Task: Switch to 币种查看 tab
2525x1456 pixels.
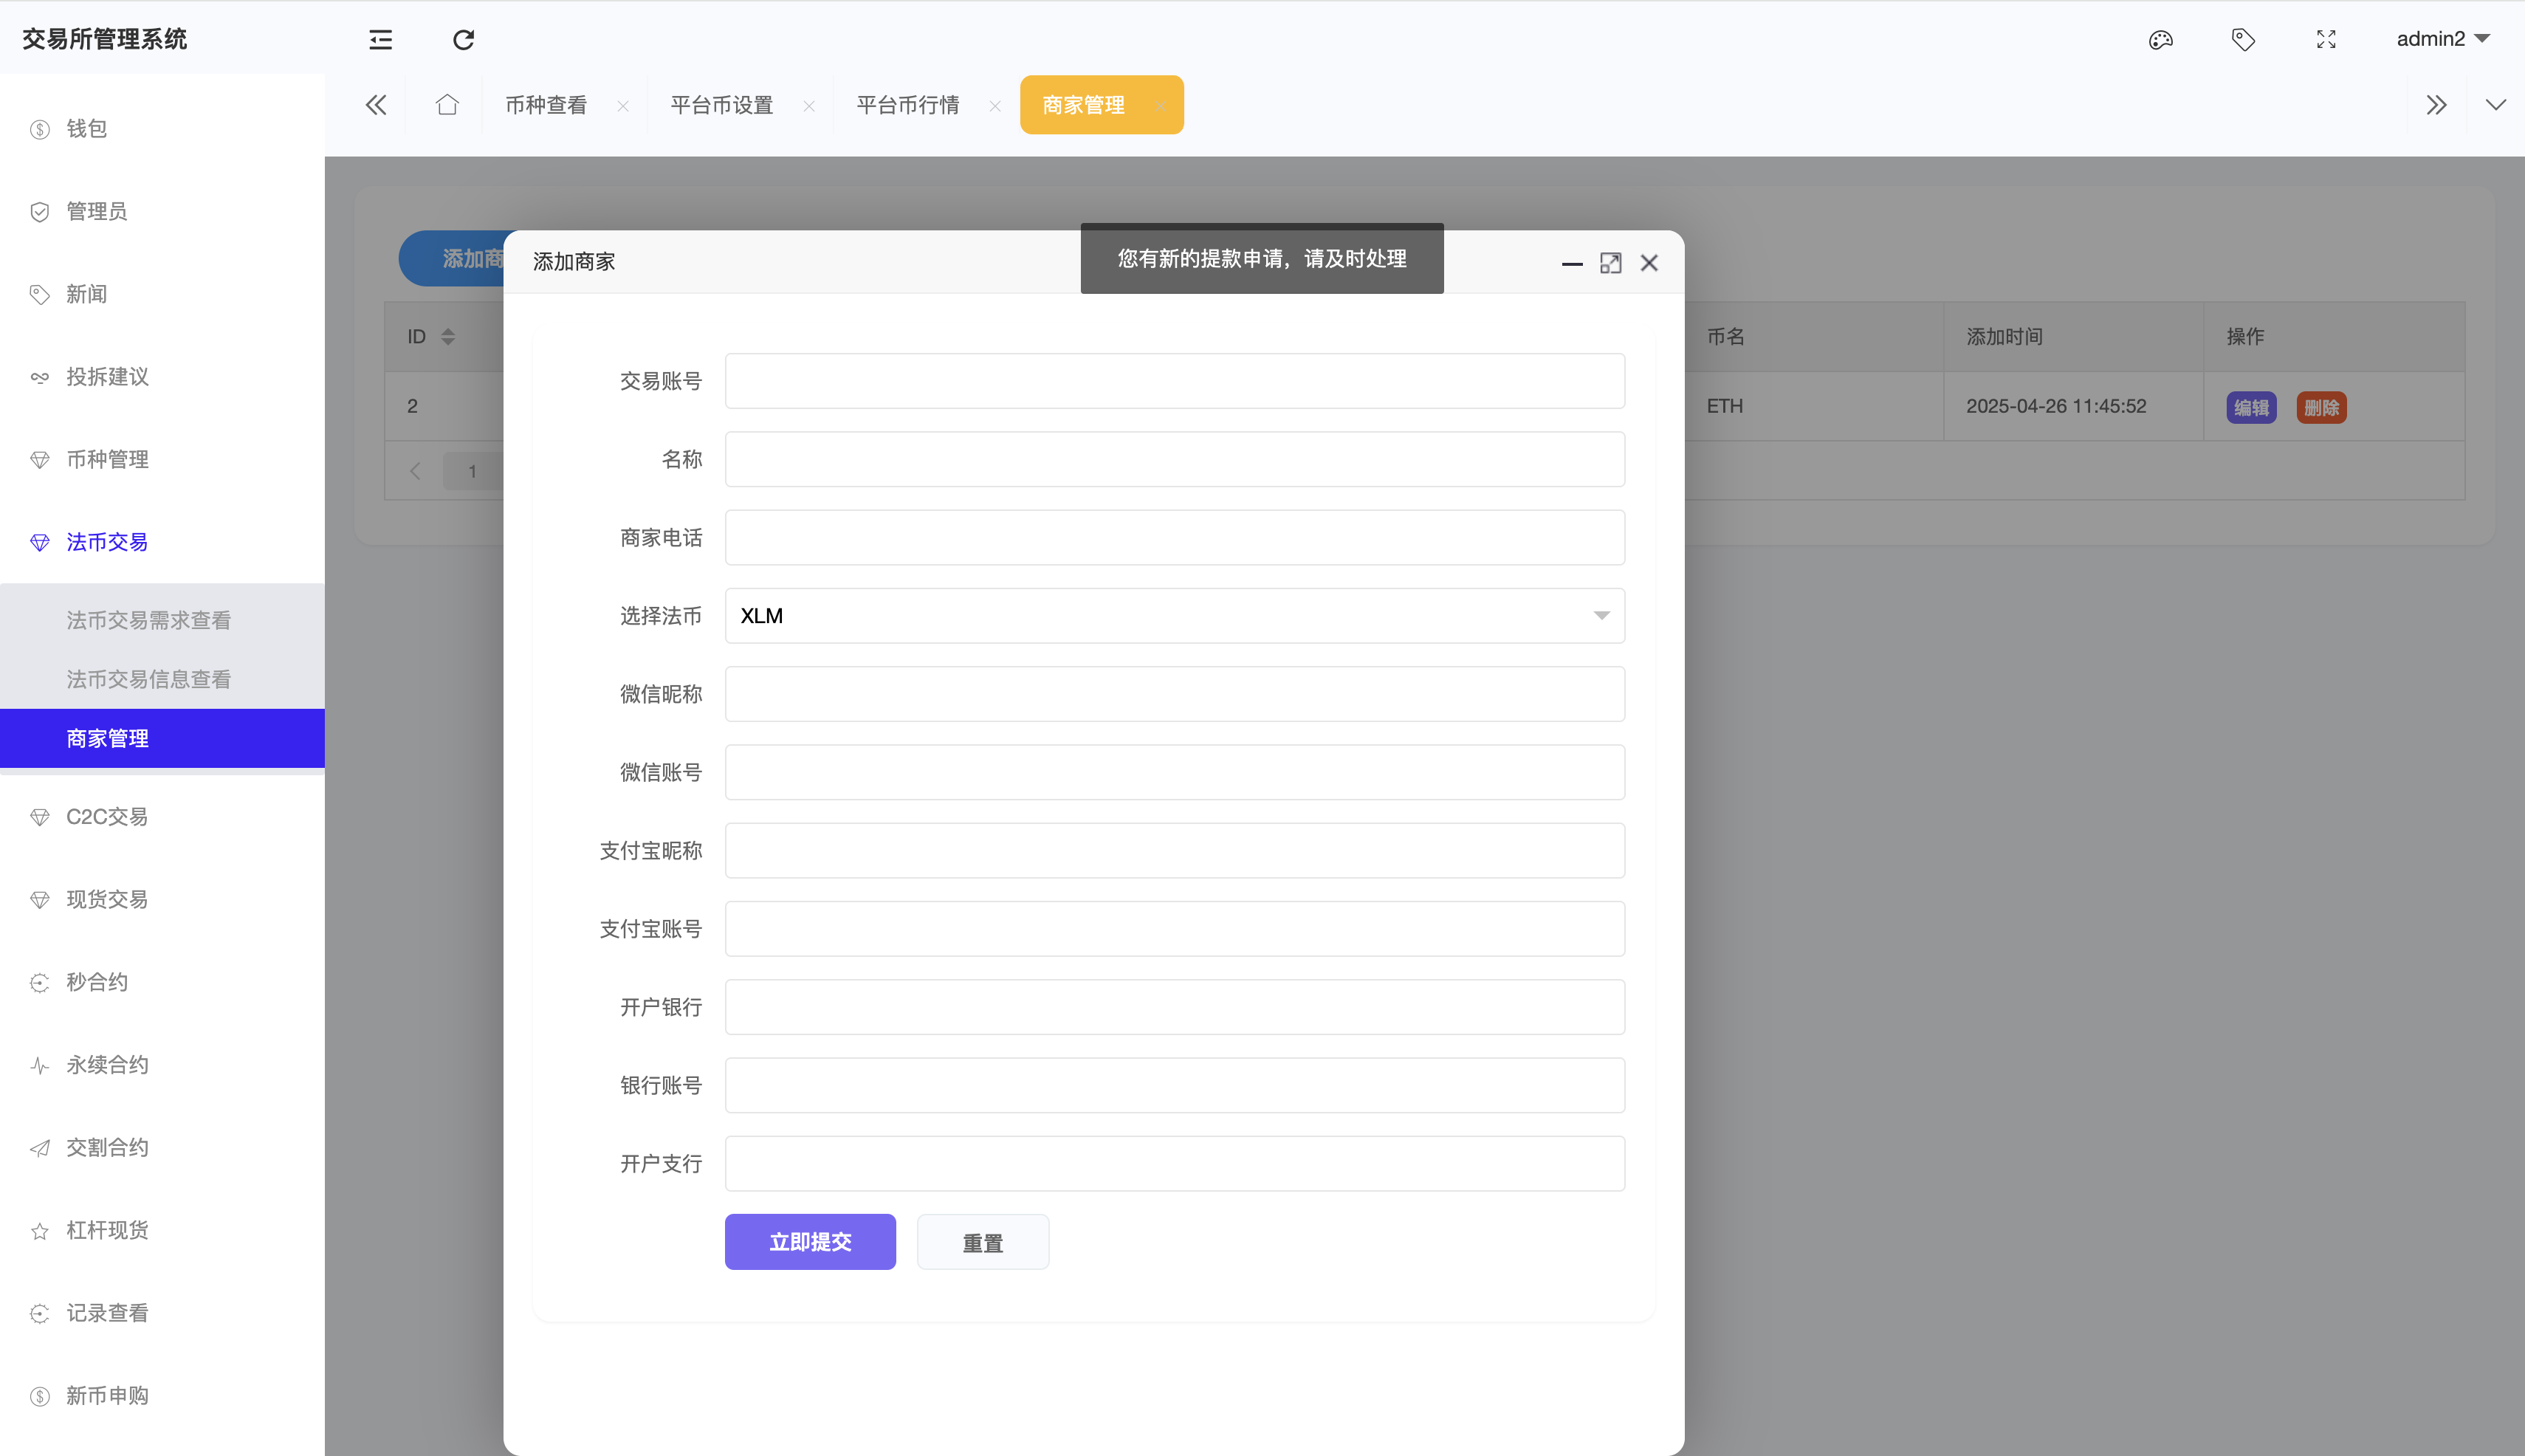Action: pos(546,105)
